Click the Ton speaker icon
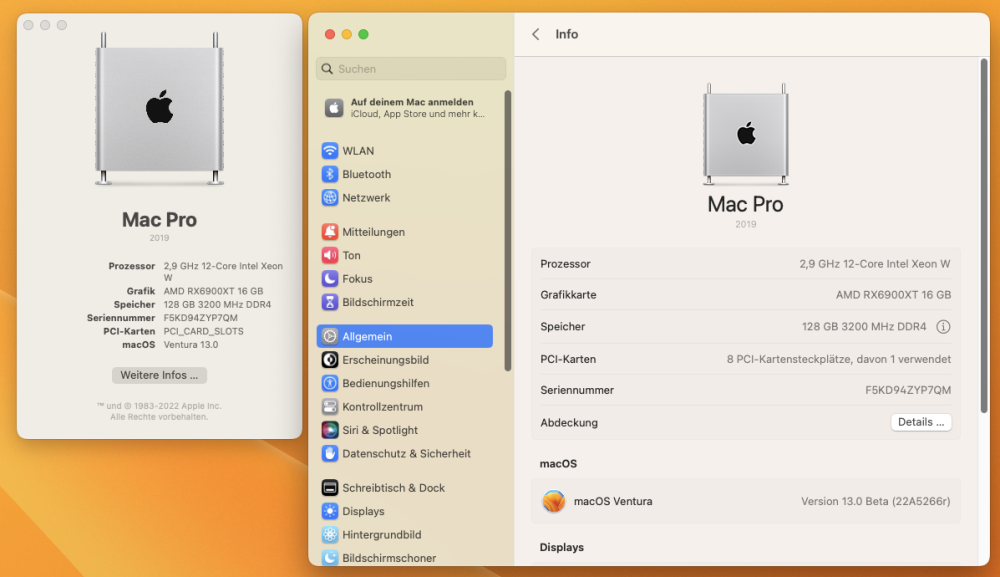 coord(330,255)
